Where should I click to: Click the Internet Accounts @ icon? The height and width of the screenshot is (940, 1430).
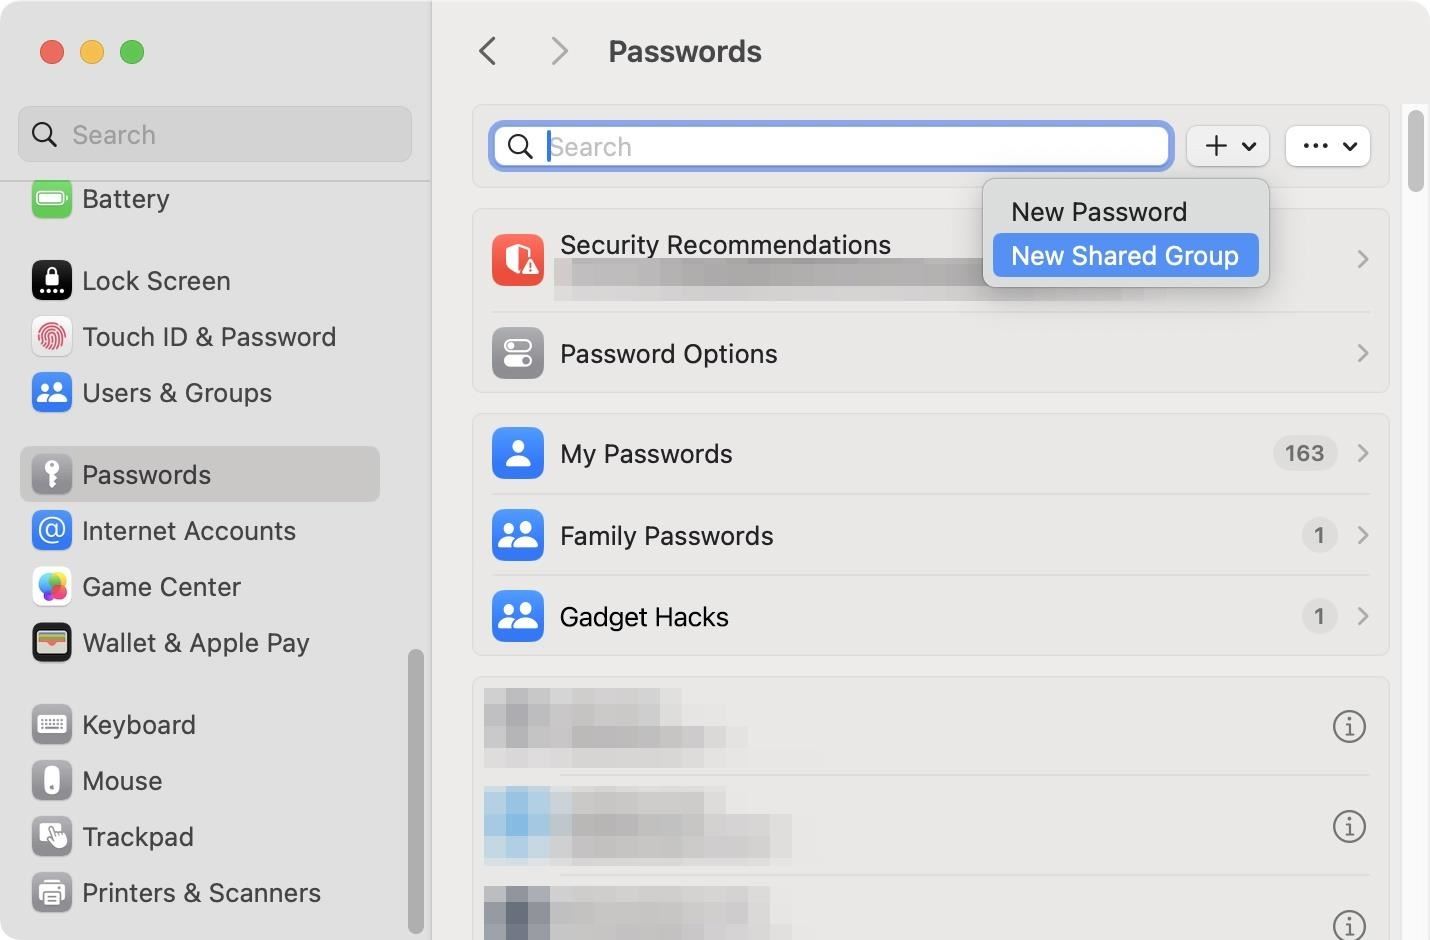(52, 531)
